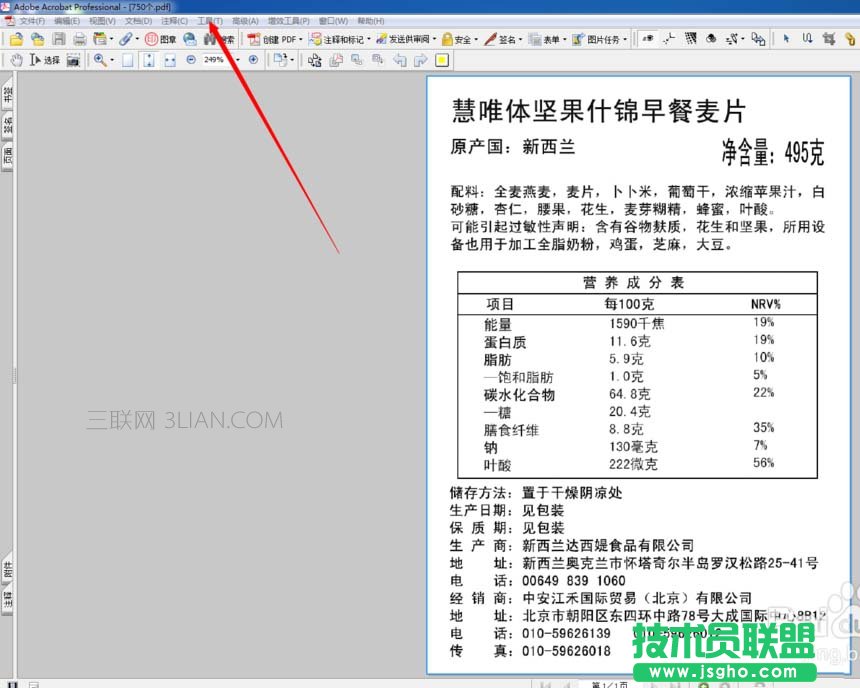Open the 窗口(W) menu
This screenshot has height=688, width=860.
pos(333,21)
